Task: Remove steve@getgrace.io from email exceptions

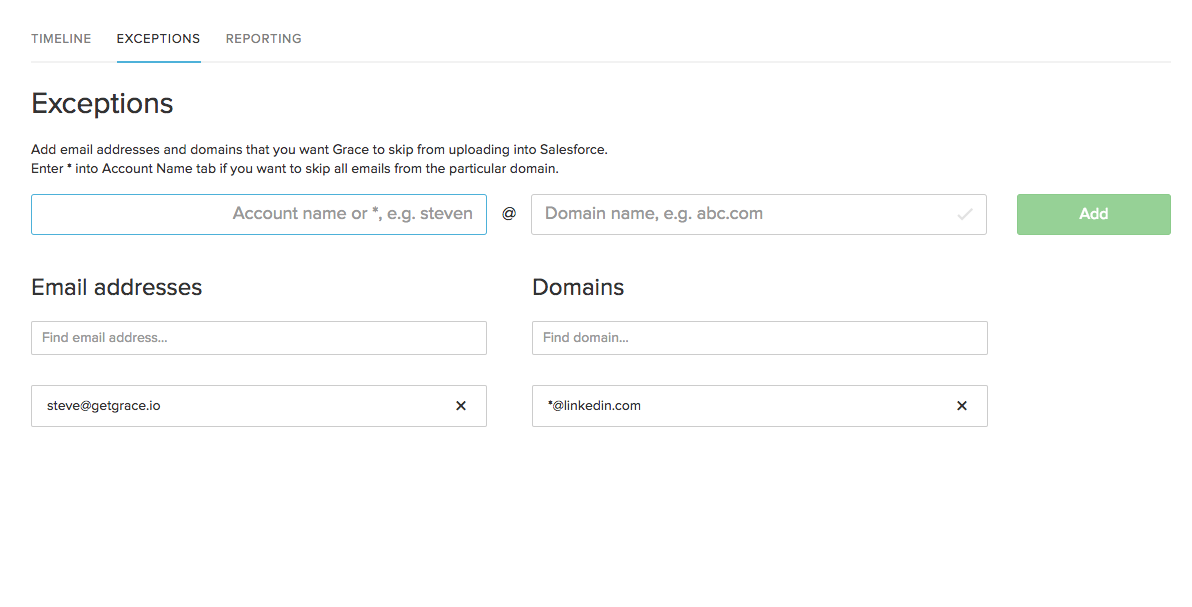Action: click(461, 406)
